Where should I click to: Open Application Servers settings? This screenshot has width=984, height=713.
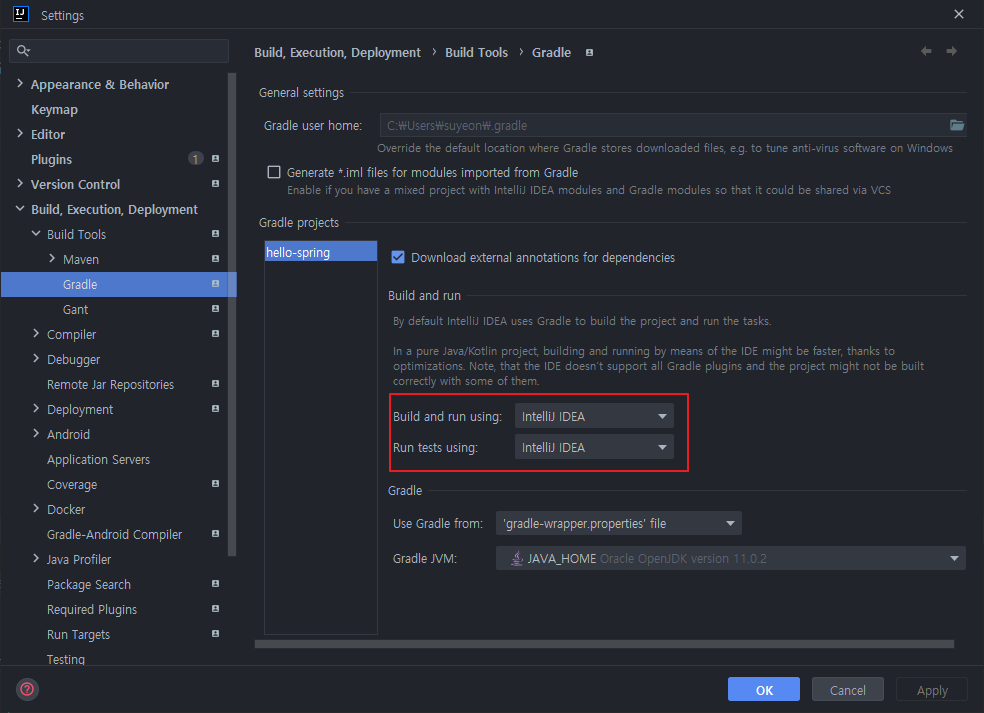(99, 459)
